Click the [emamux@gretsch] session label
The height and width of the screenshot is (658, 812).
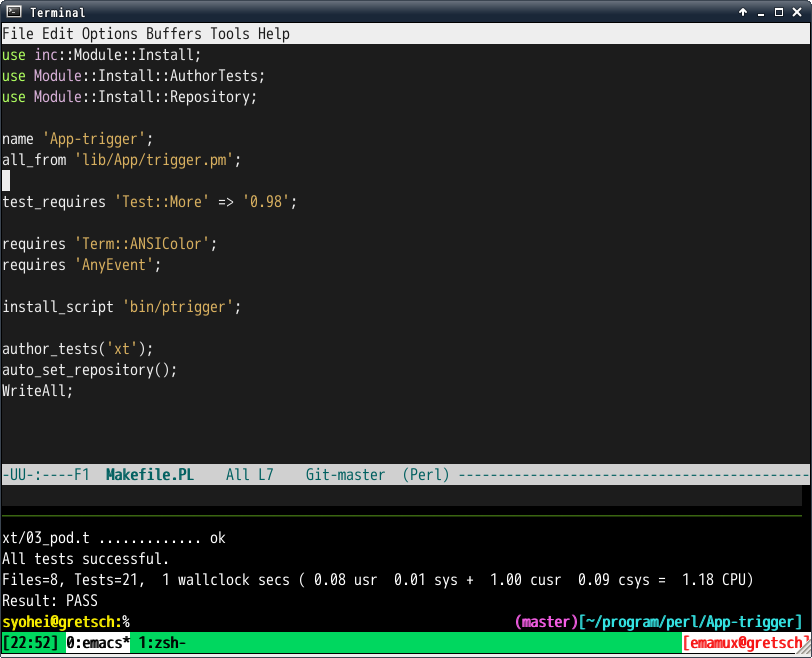click(745, 642)
